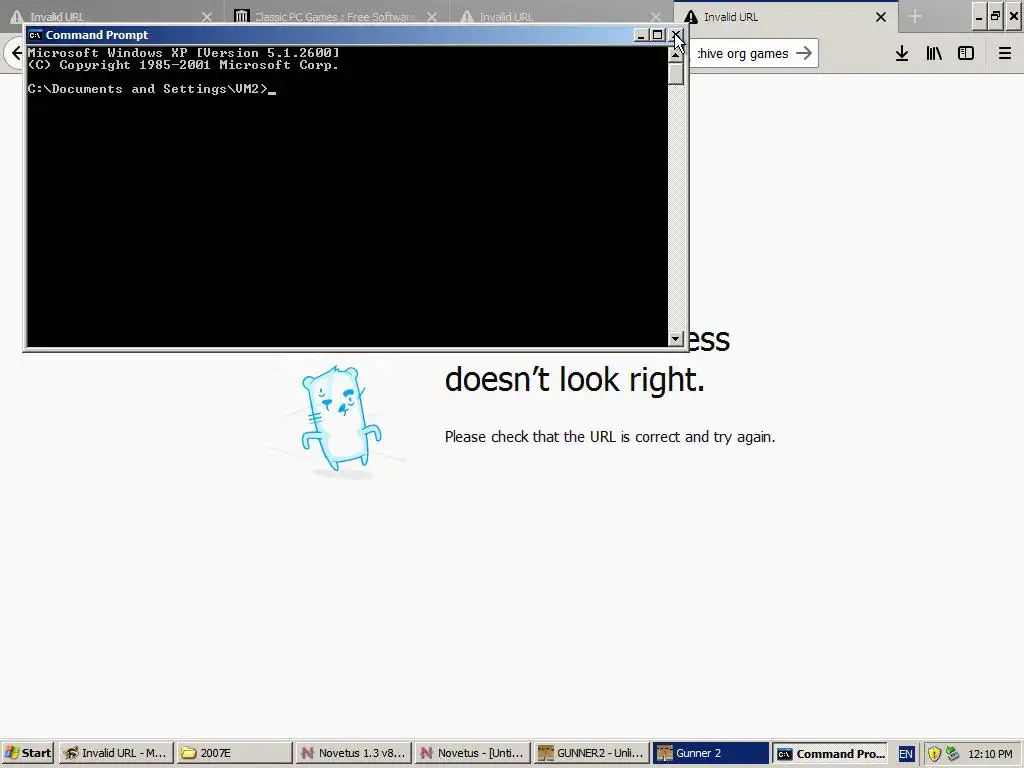Select the active Invalid URL tab

[x=784, y=17]
